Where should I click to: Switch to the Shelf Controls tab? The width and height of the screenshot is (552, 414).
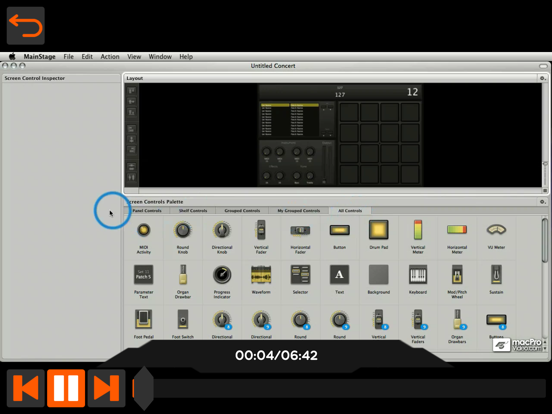193,211
